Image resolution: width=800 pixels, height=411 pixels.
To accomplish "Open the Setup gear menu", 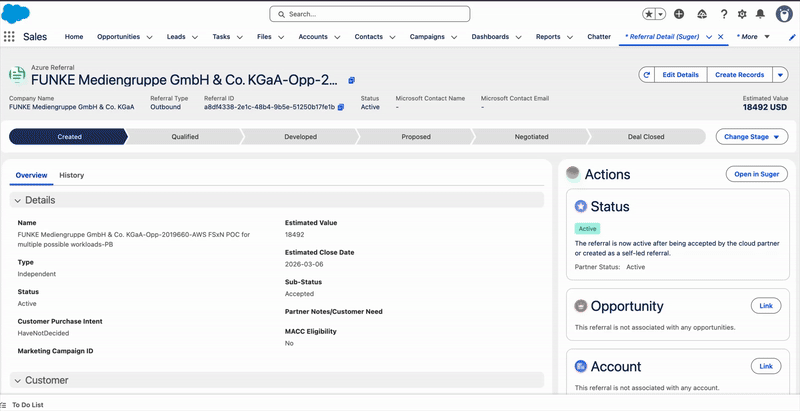I will [742, 14].
